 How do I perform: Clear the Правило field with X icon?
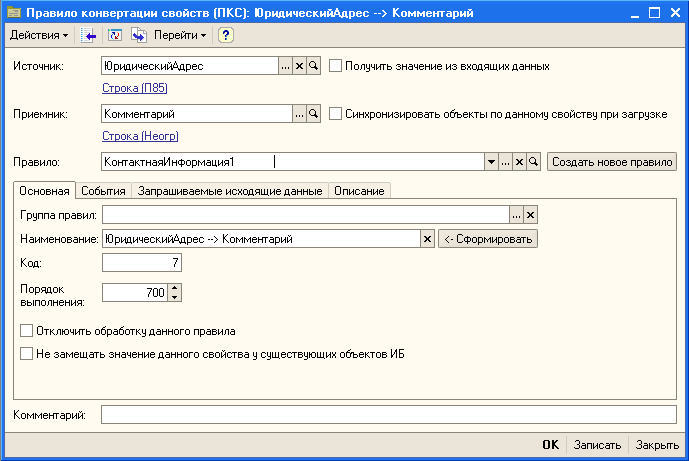(x=519, y=162)
